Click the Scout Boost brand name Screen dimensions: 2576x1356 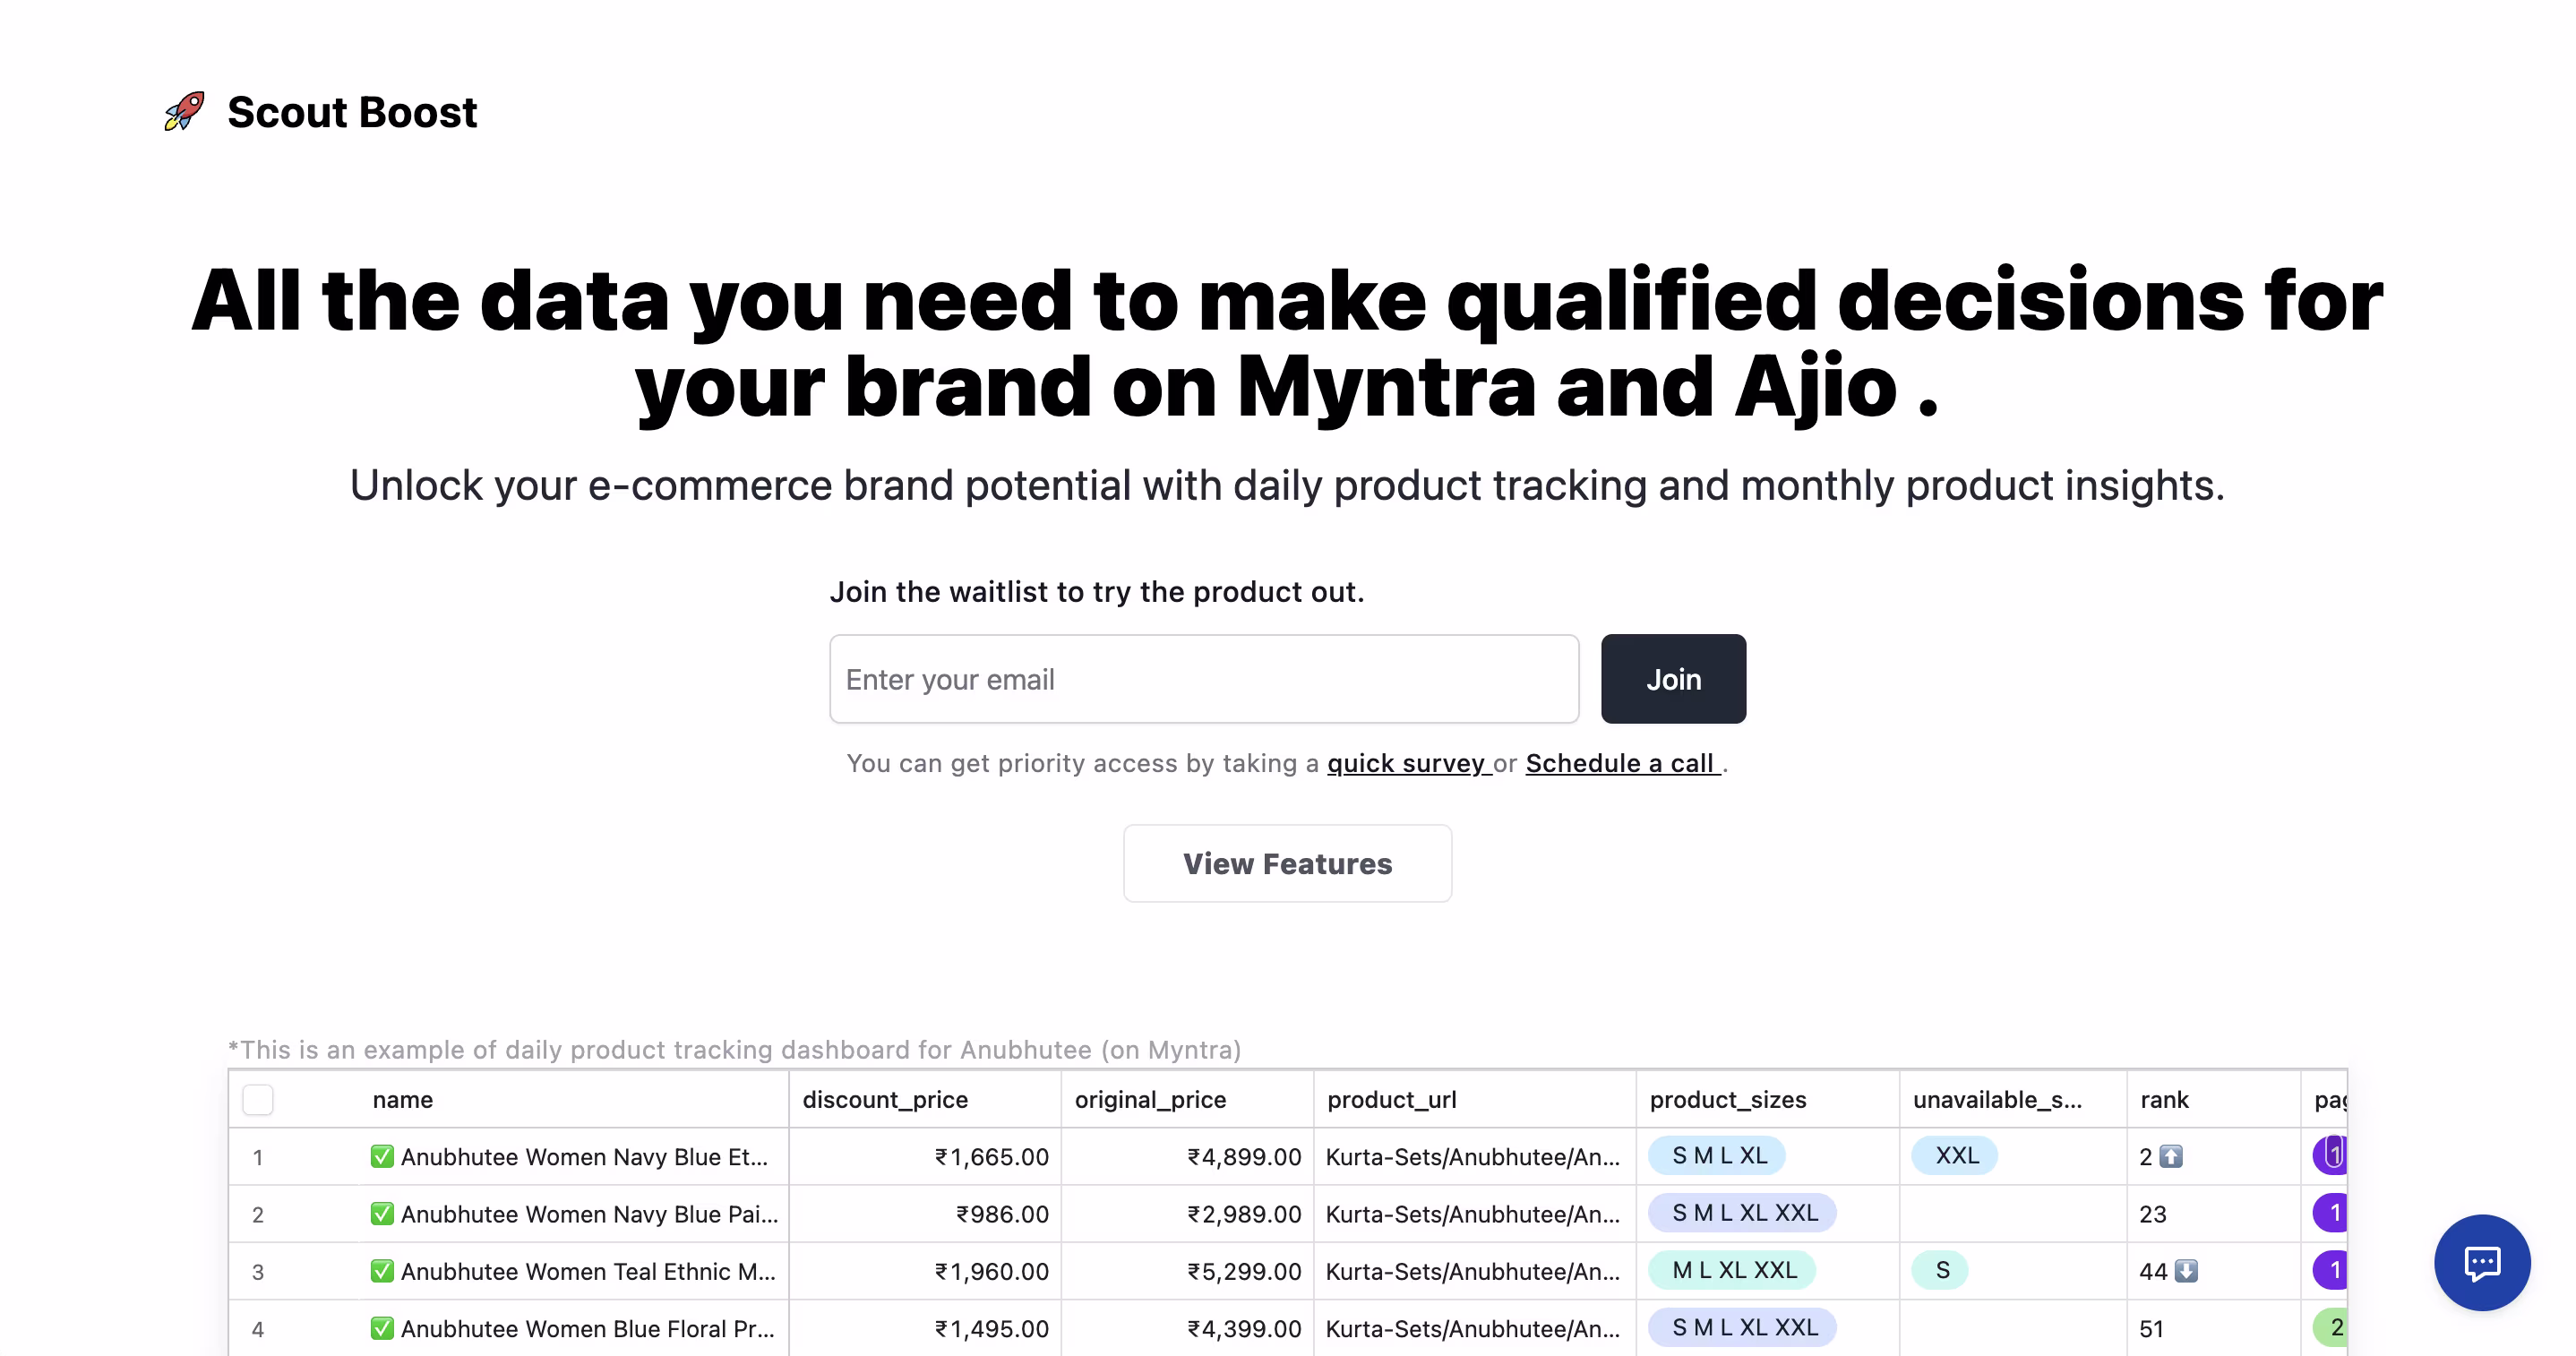(352, 112)
